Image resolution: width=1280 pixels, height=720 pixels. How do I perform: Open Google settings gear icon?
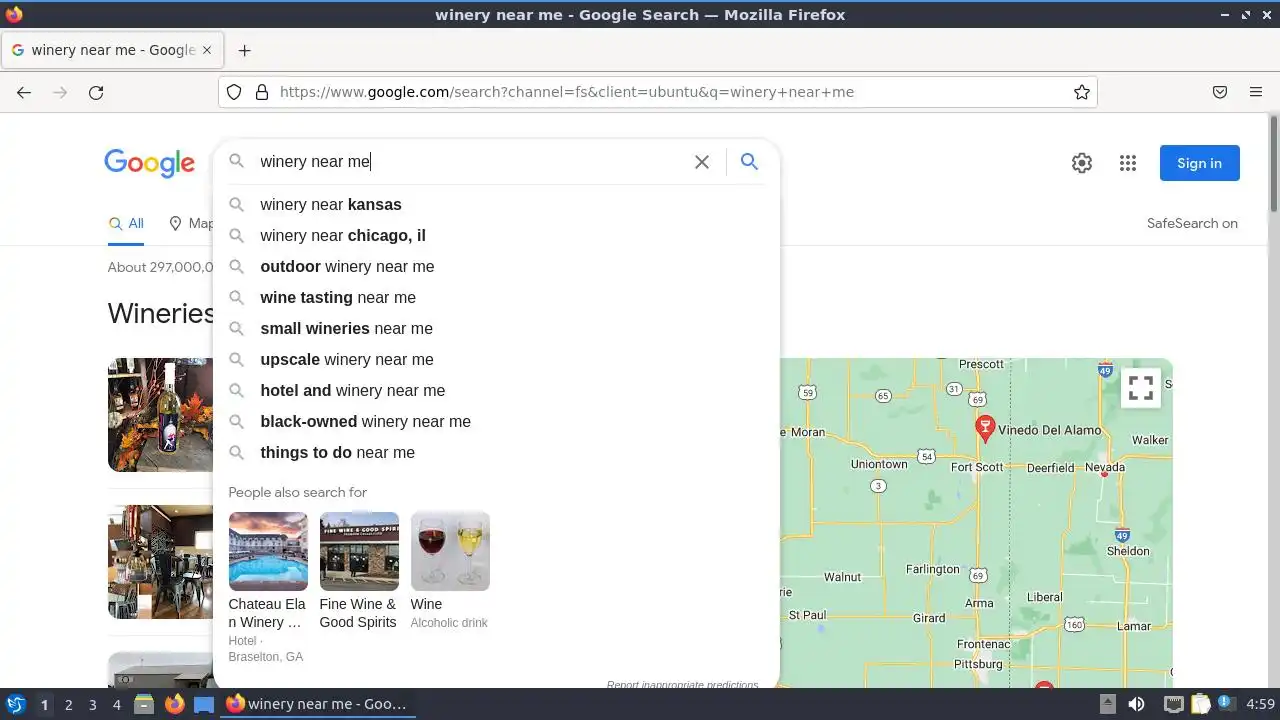click(x=1082, y=163)
